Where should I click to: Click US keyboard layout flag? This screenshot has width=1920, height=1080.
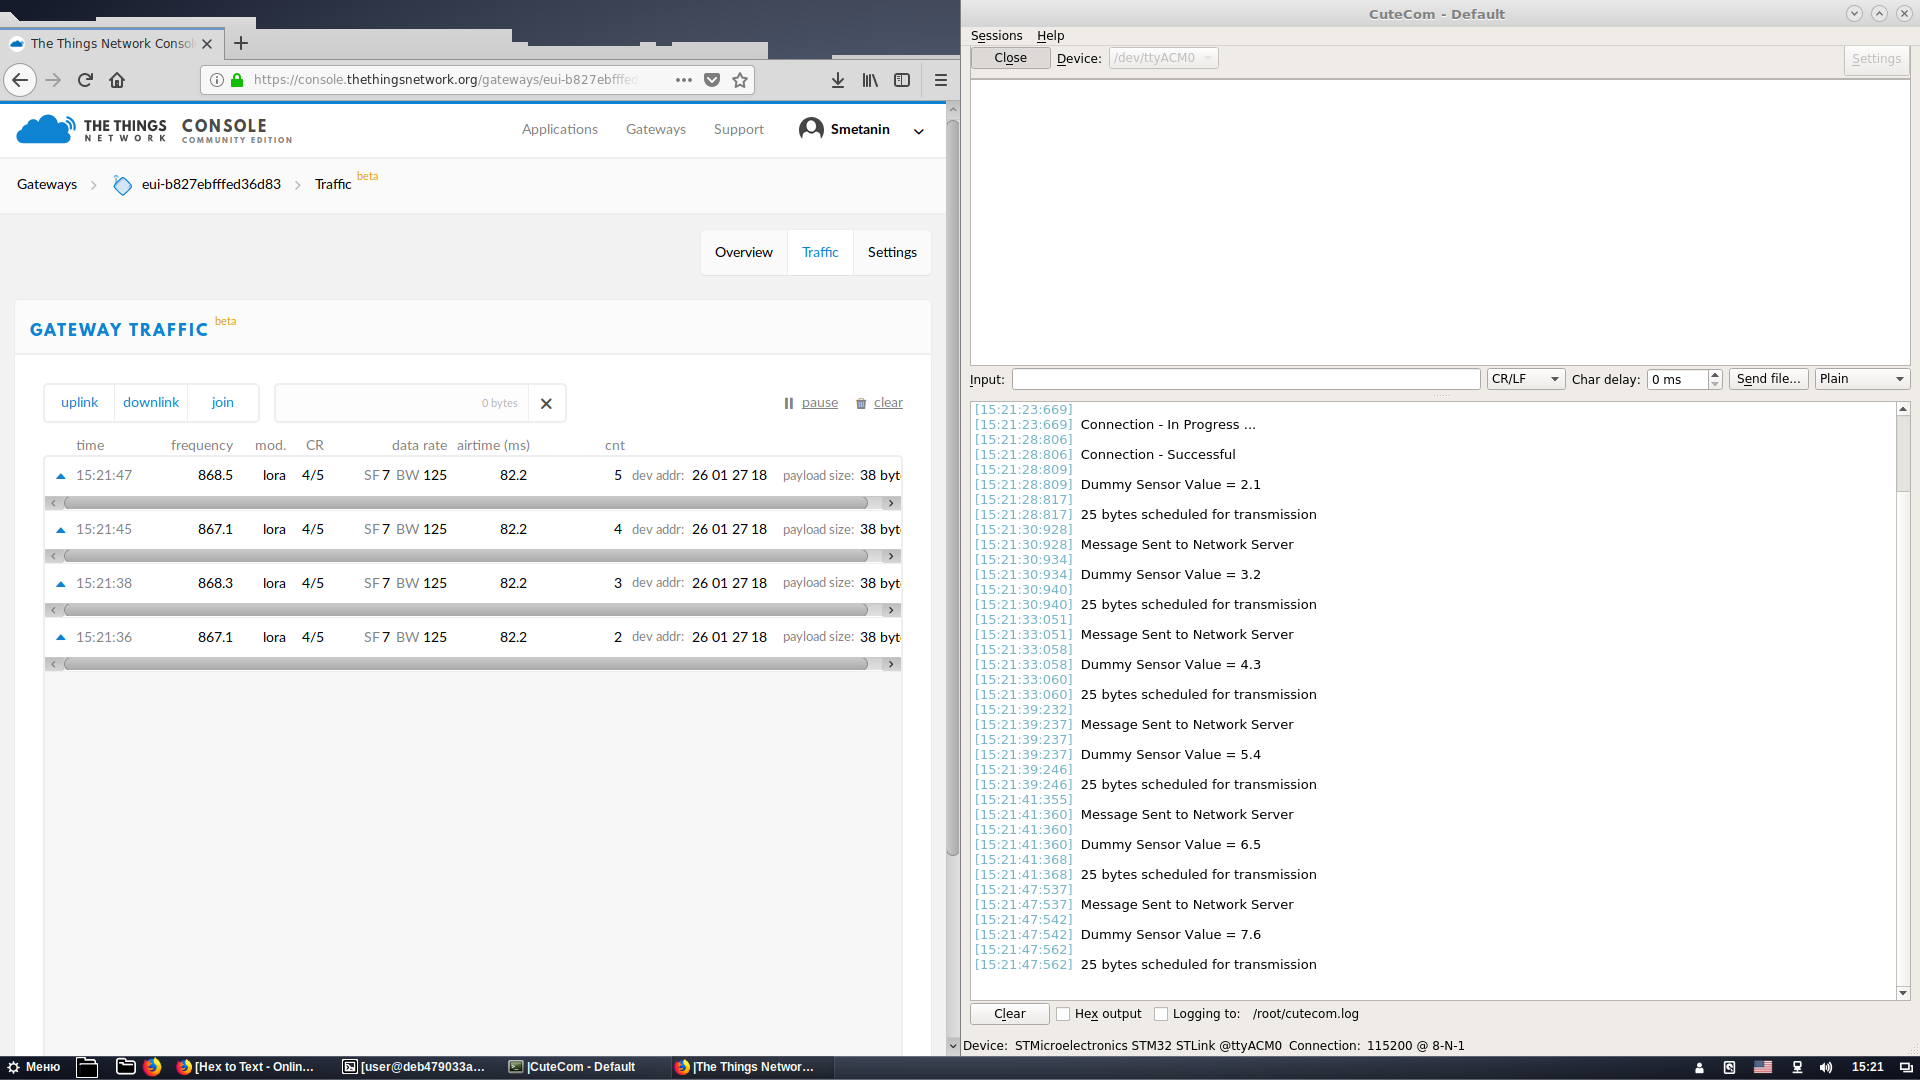[1763, 1067]
